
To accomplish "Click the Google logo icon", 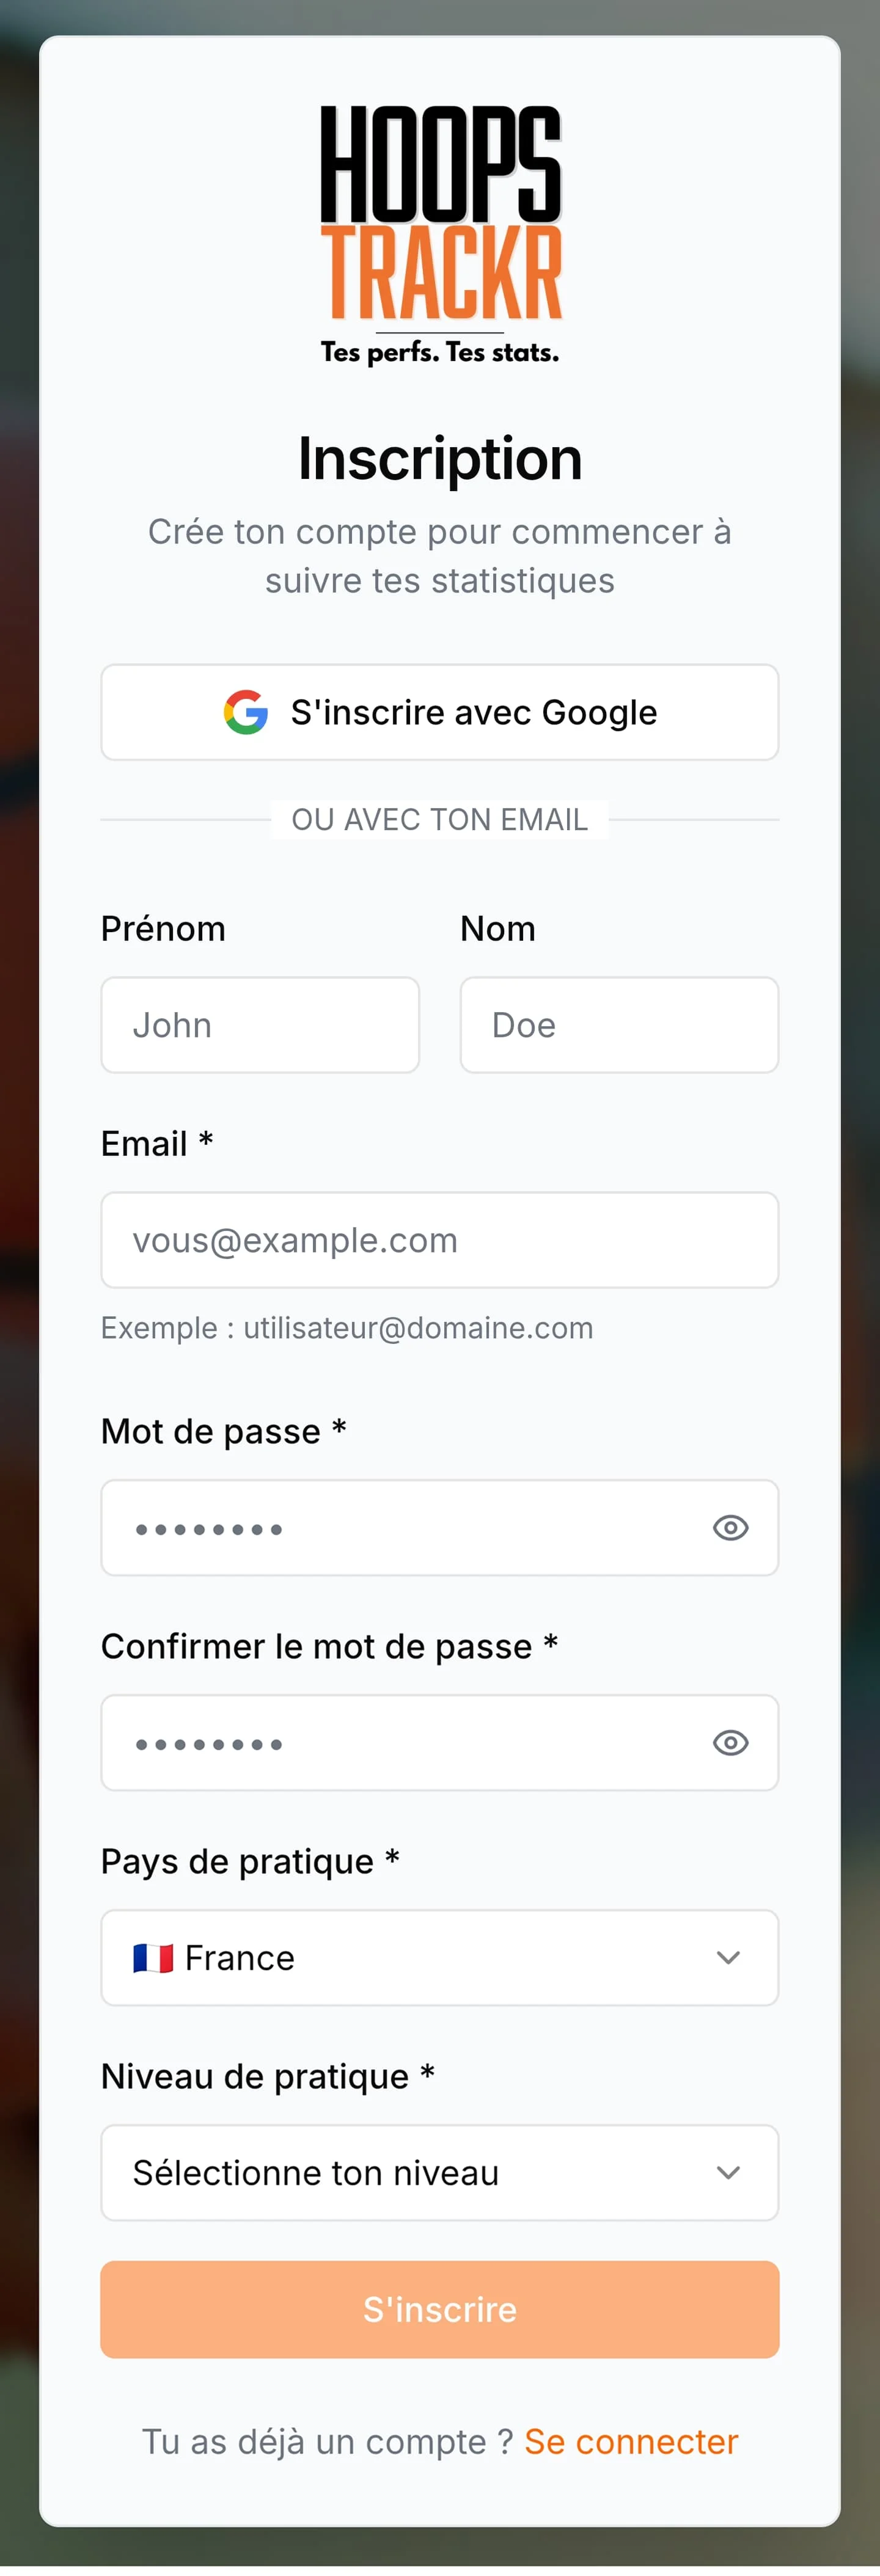I will point(244,712).
